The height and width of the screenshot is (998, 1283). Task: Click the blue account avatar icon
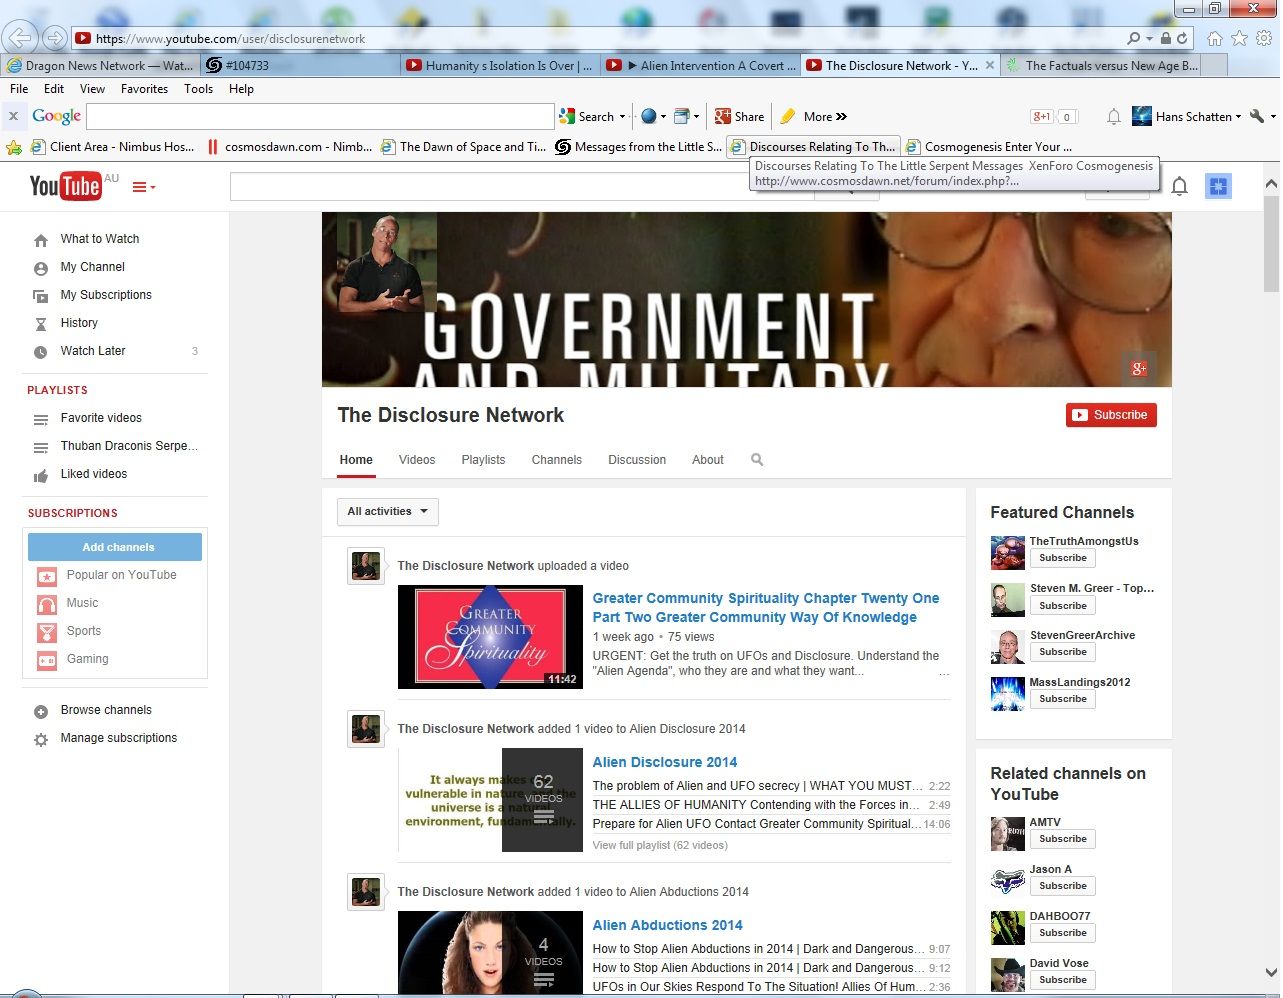[x=1218, y=186]
